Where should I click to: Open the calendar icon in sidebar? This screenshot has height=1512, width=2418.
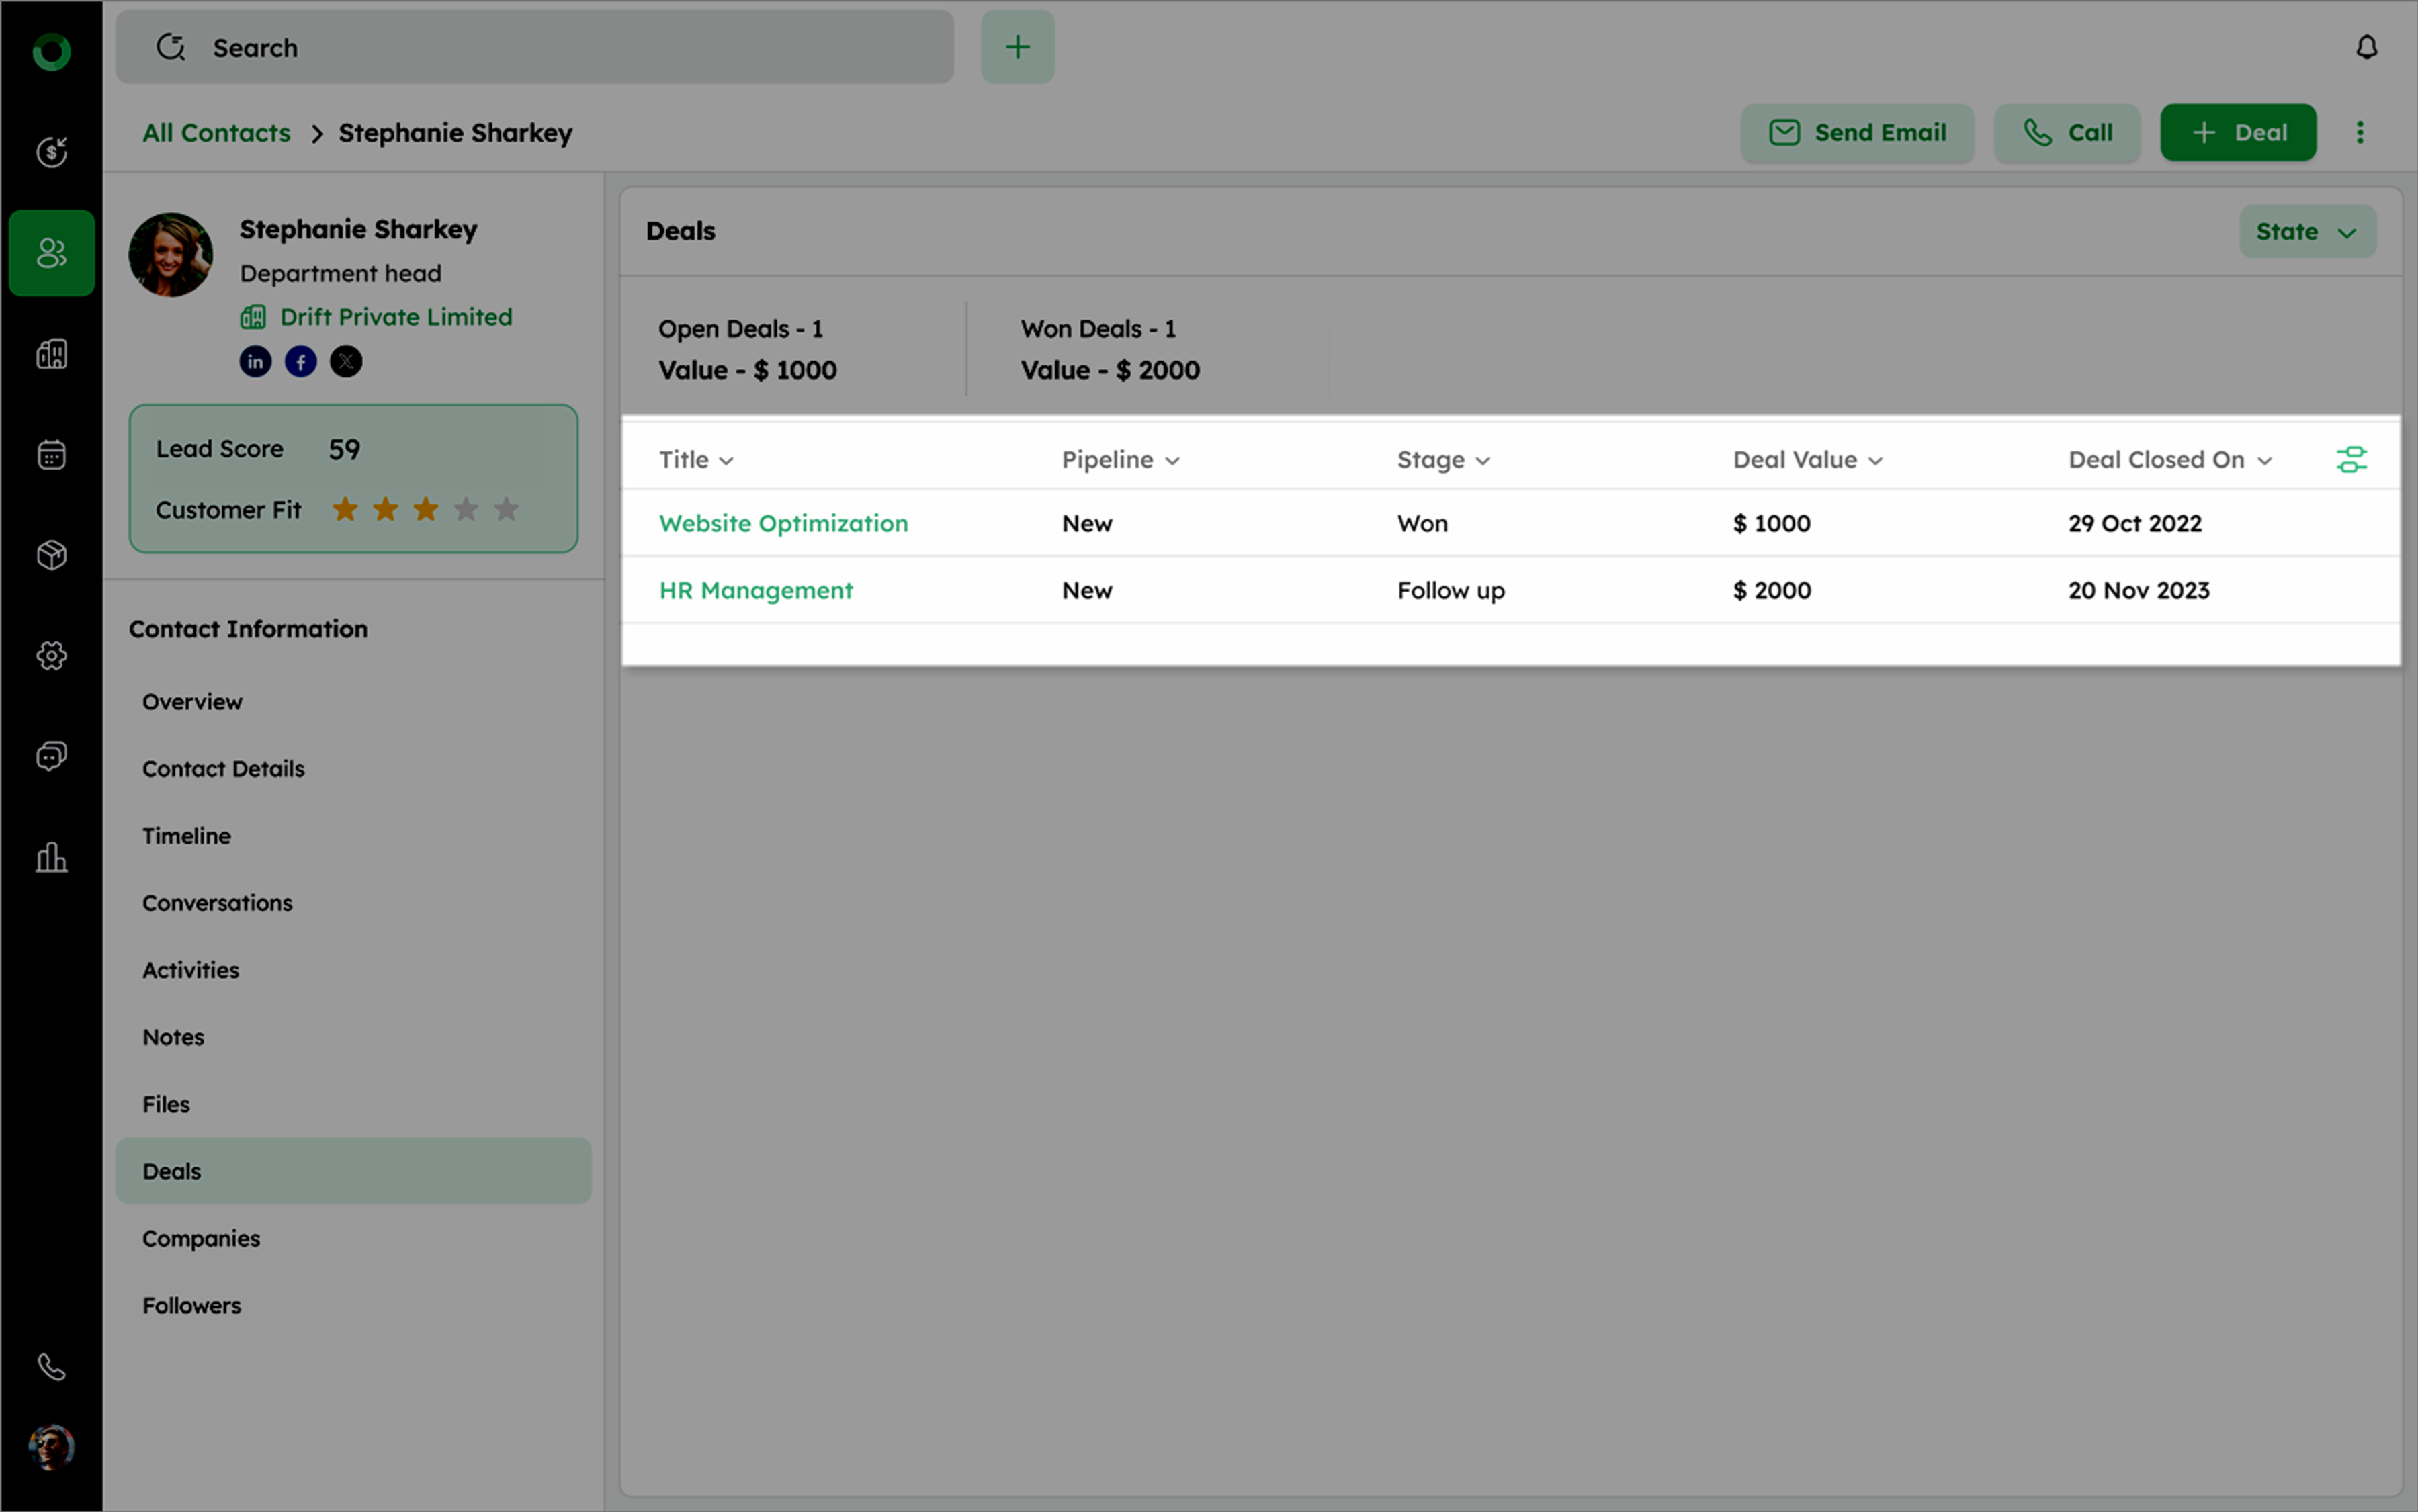[51, 455]
